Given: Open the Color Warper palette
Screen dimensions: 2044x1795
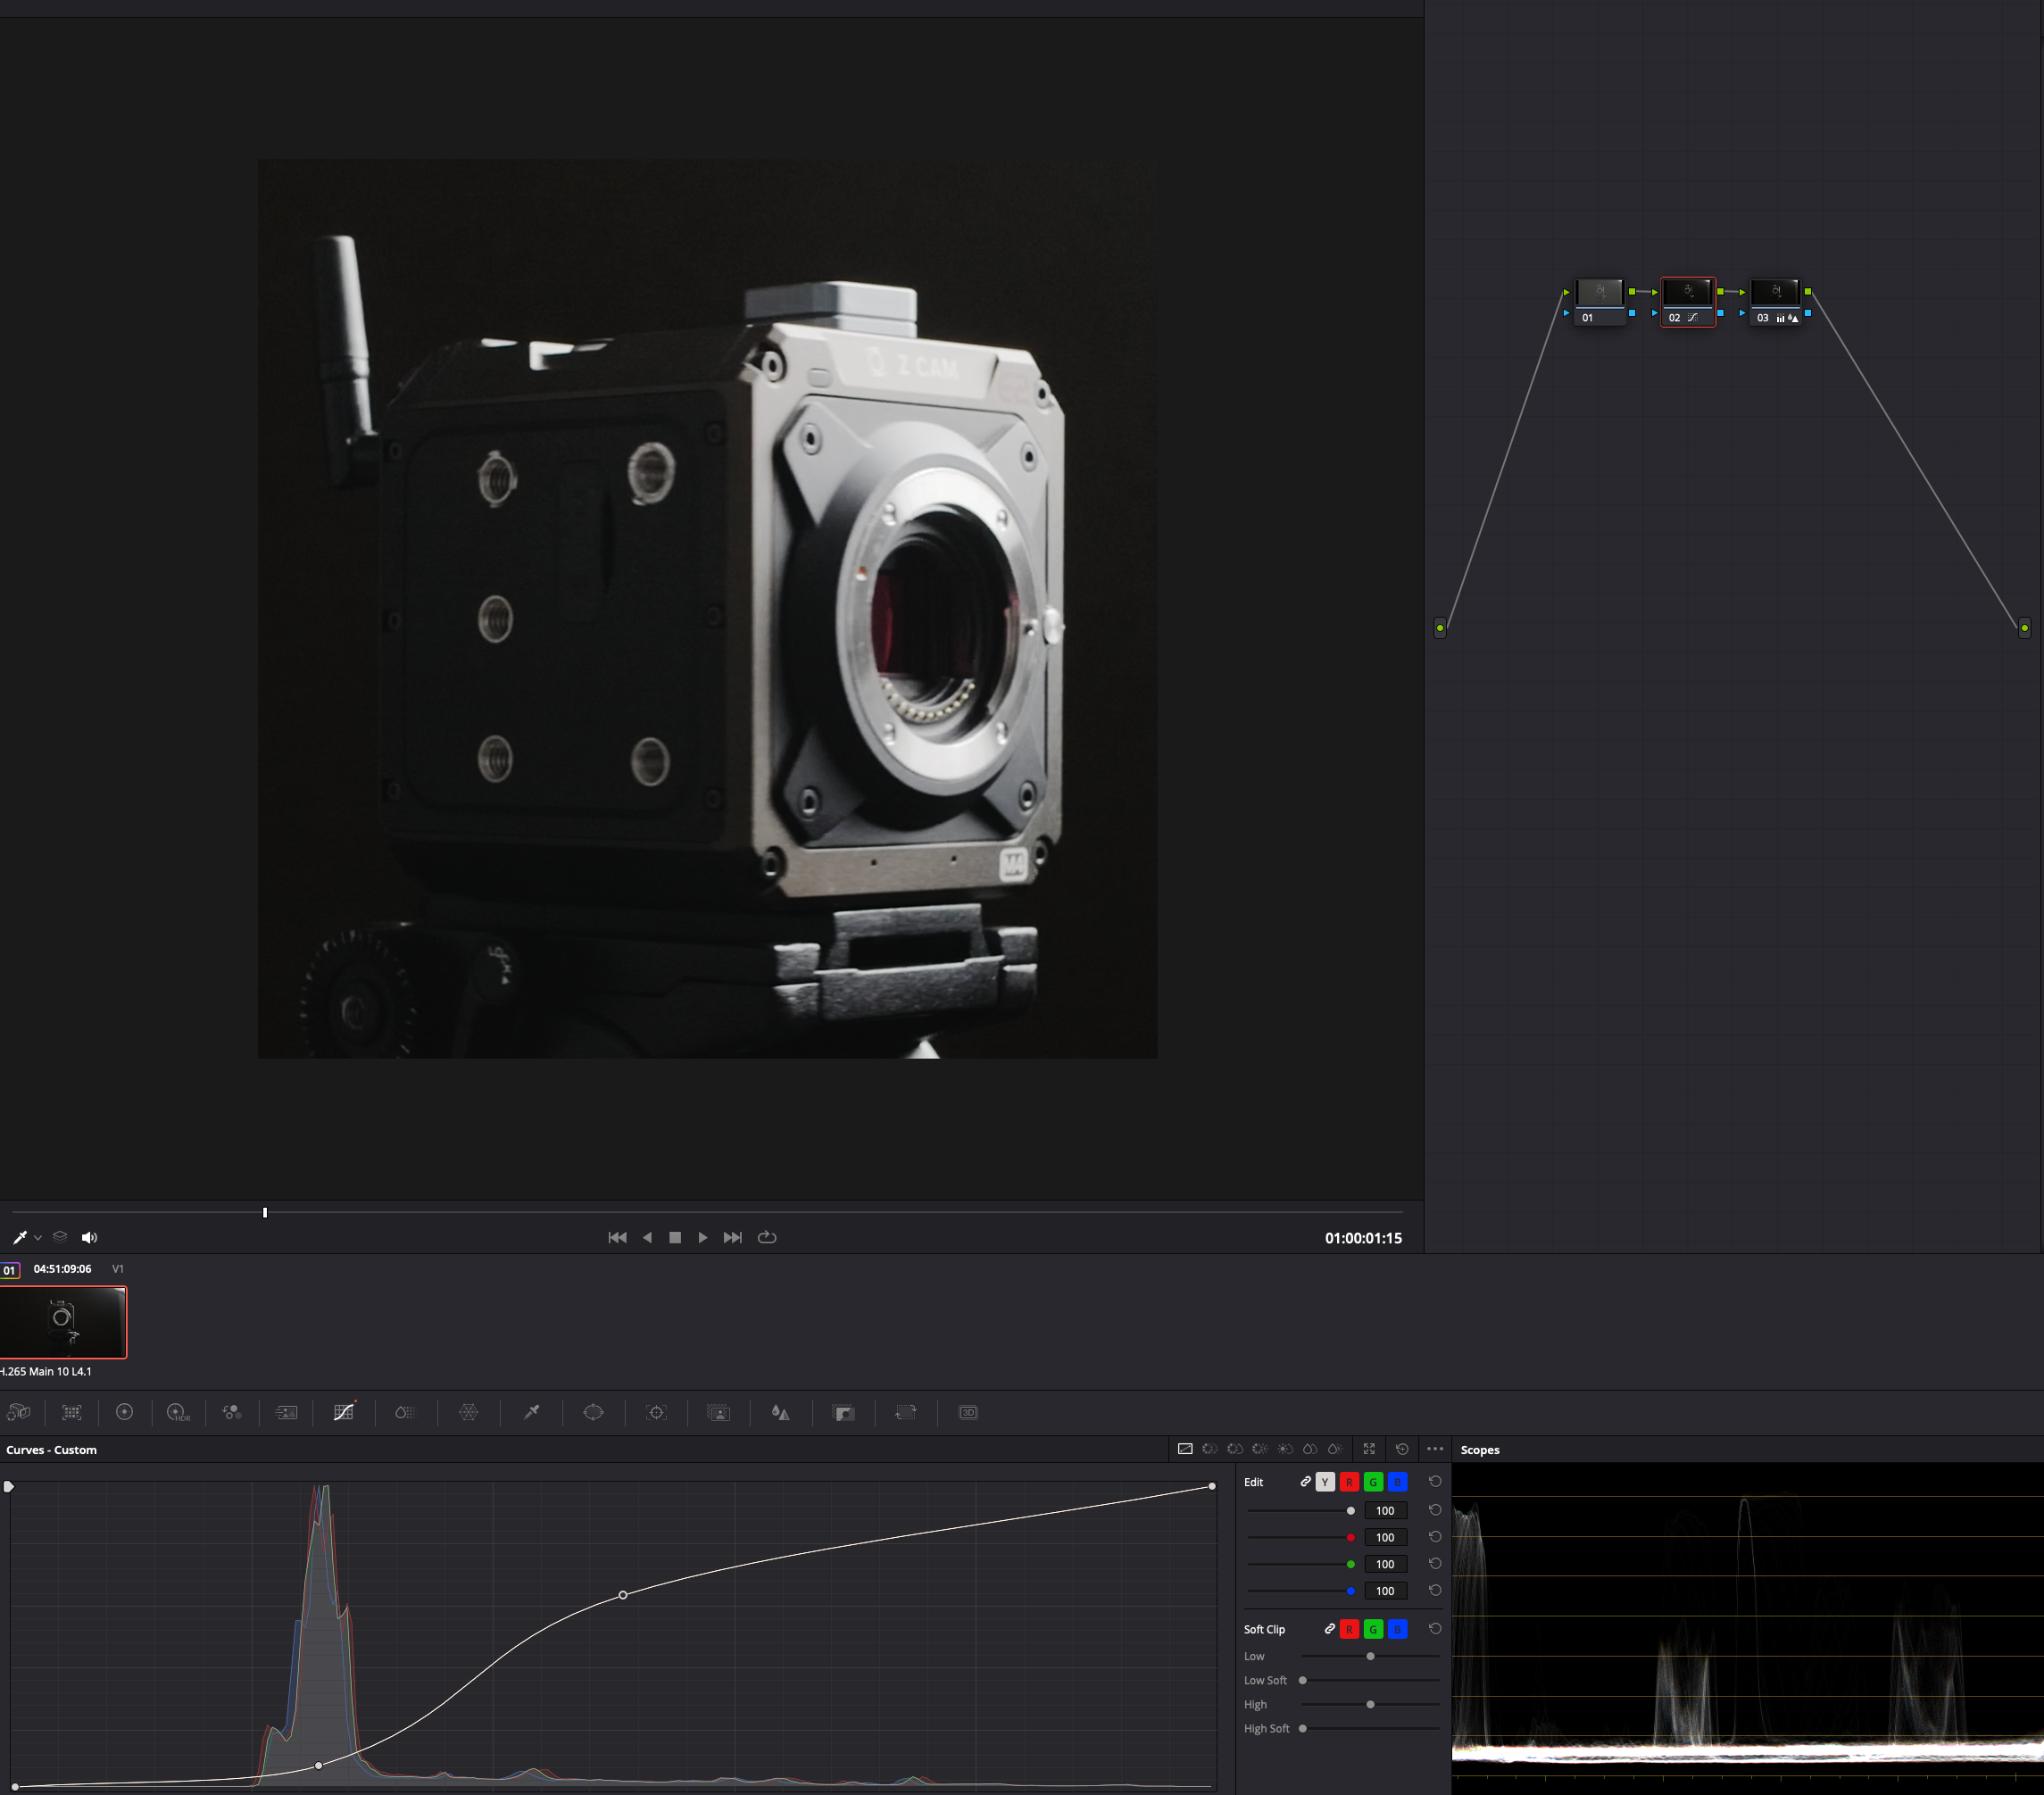Looking at the screenshot, I should click(x=468, y=1412).
